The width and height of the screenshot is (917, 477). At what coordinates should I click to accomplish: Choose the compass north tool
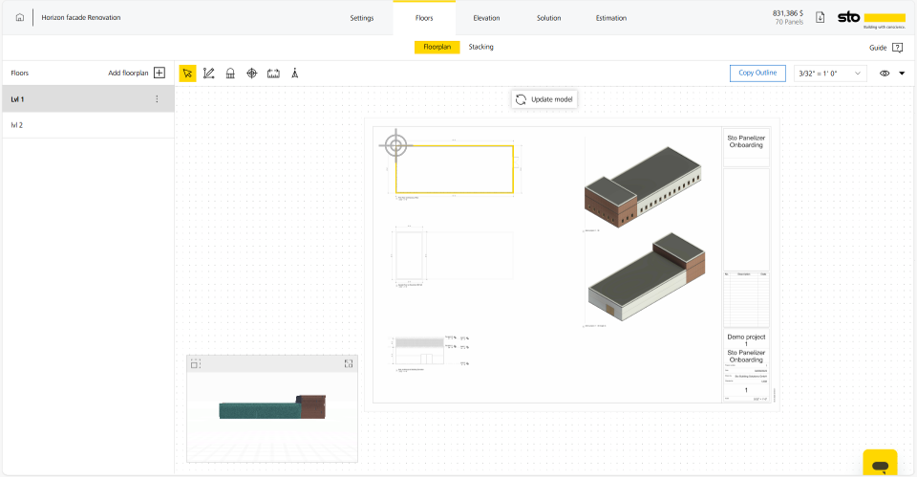click(x=295, y=73)
